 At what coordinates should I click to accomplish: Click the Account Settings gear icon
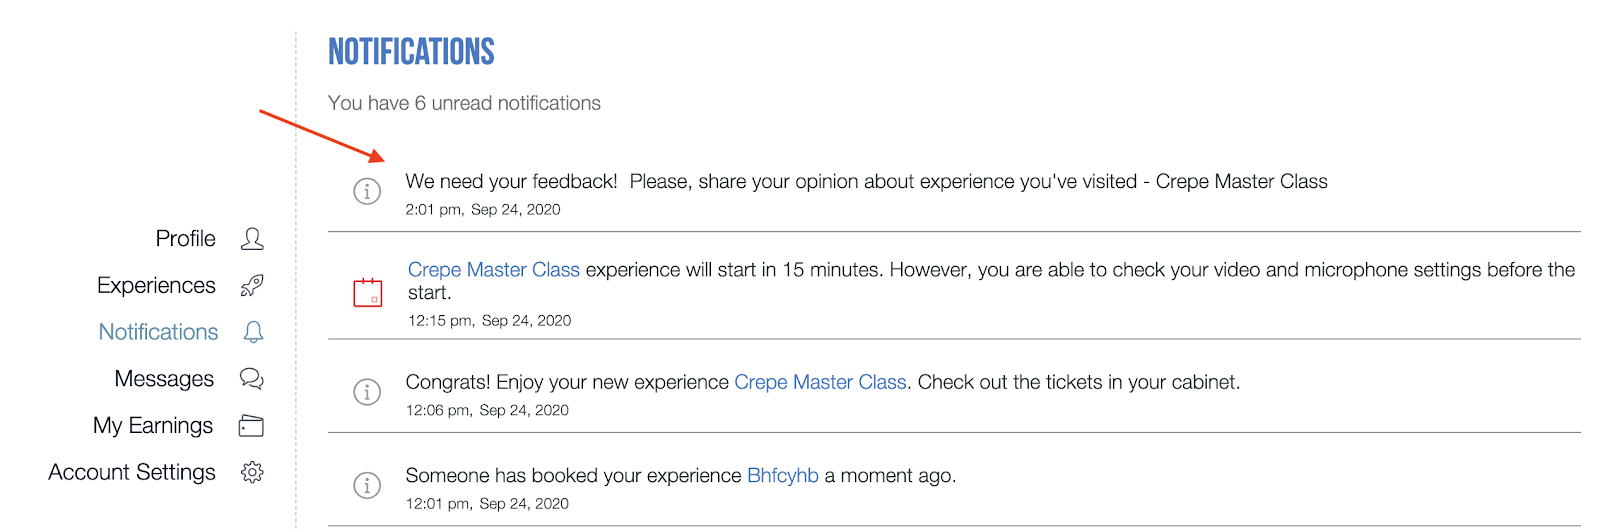tap(252, 472)
